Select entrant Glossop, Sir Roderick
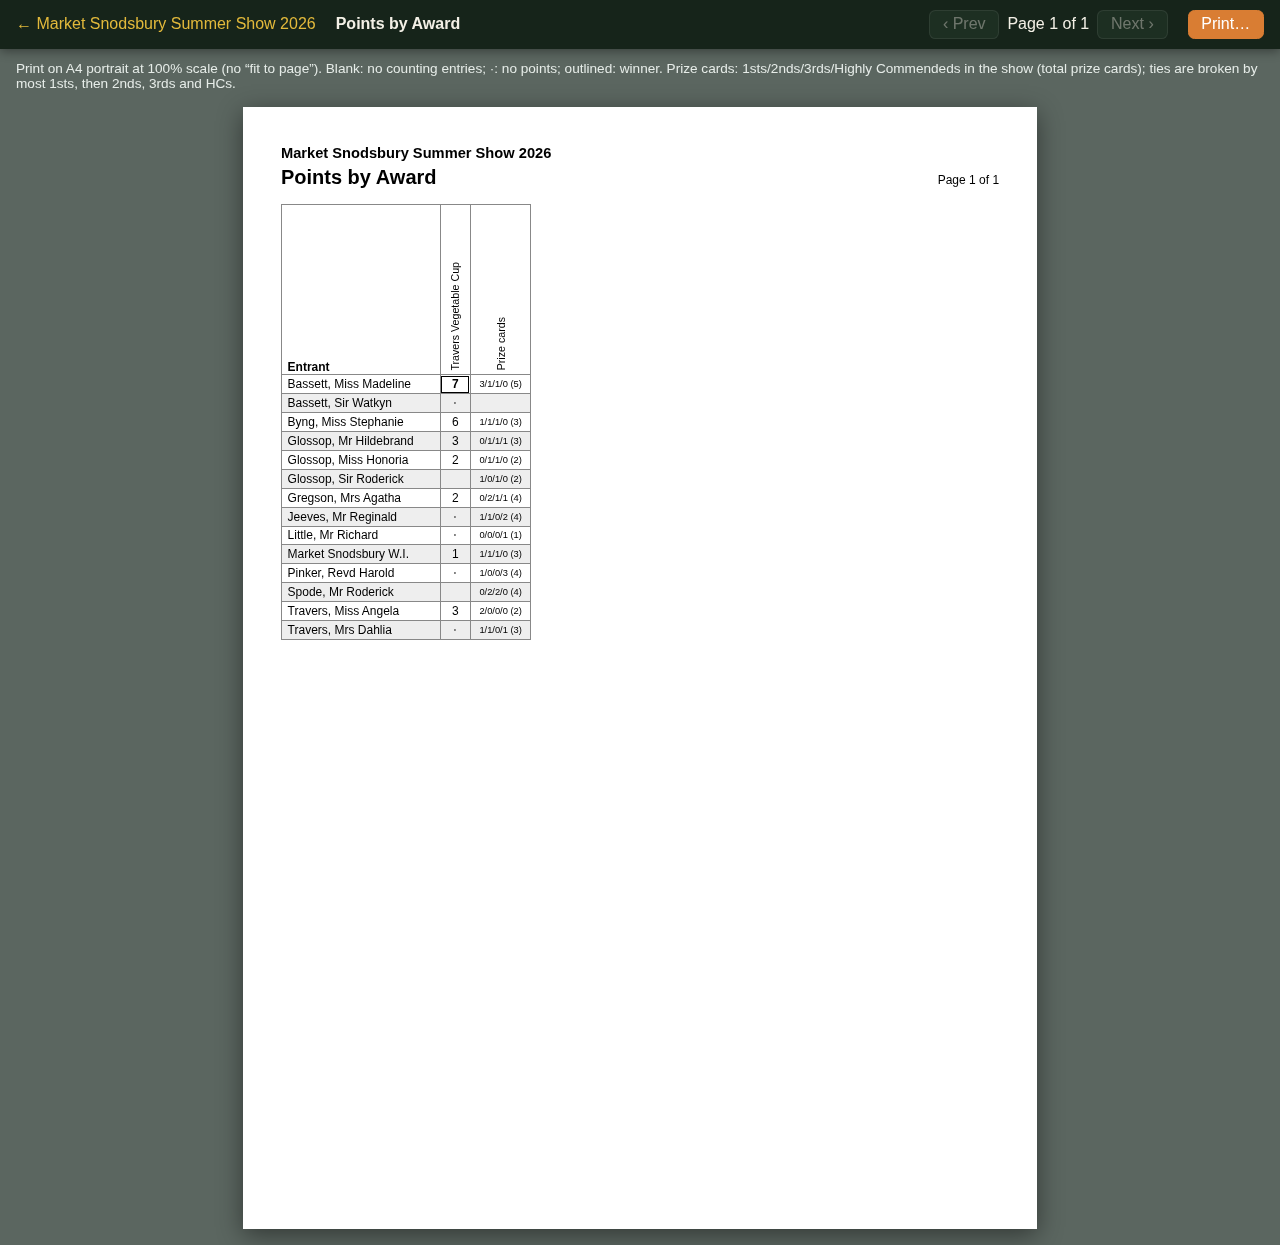Screen dimensions: 1280x1245 [x=361, y=479]
